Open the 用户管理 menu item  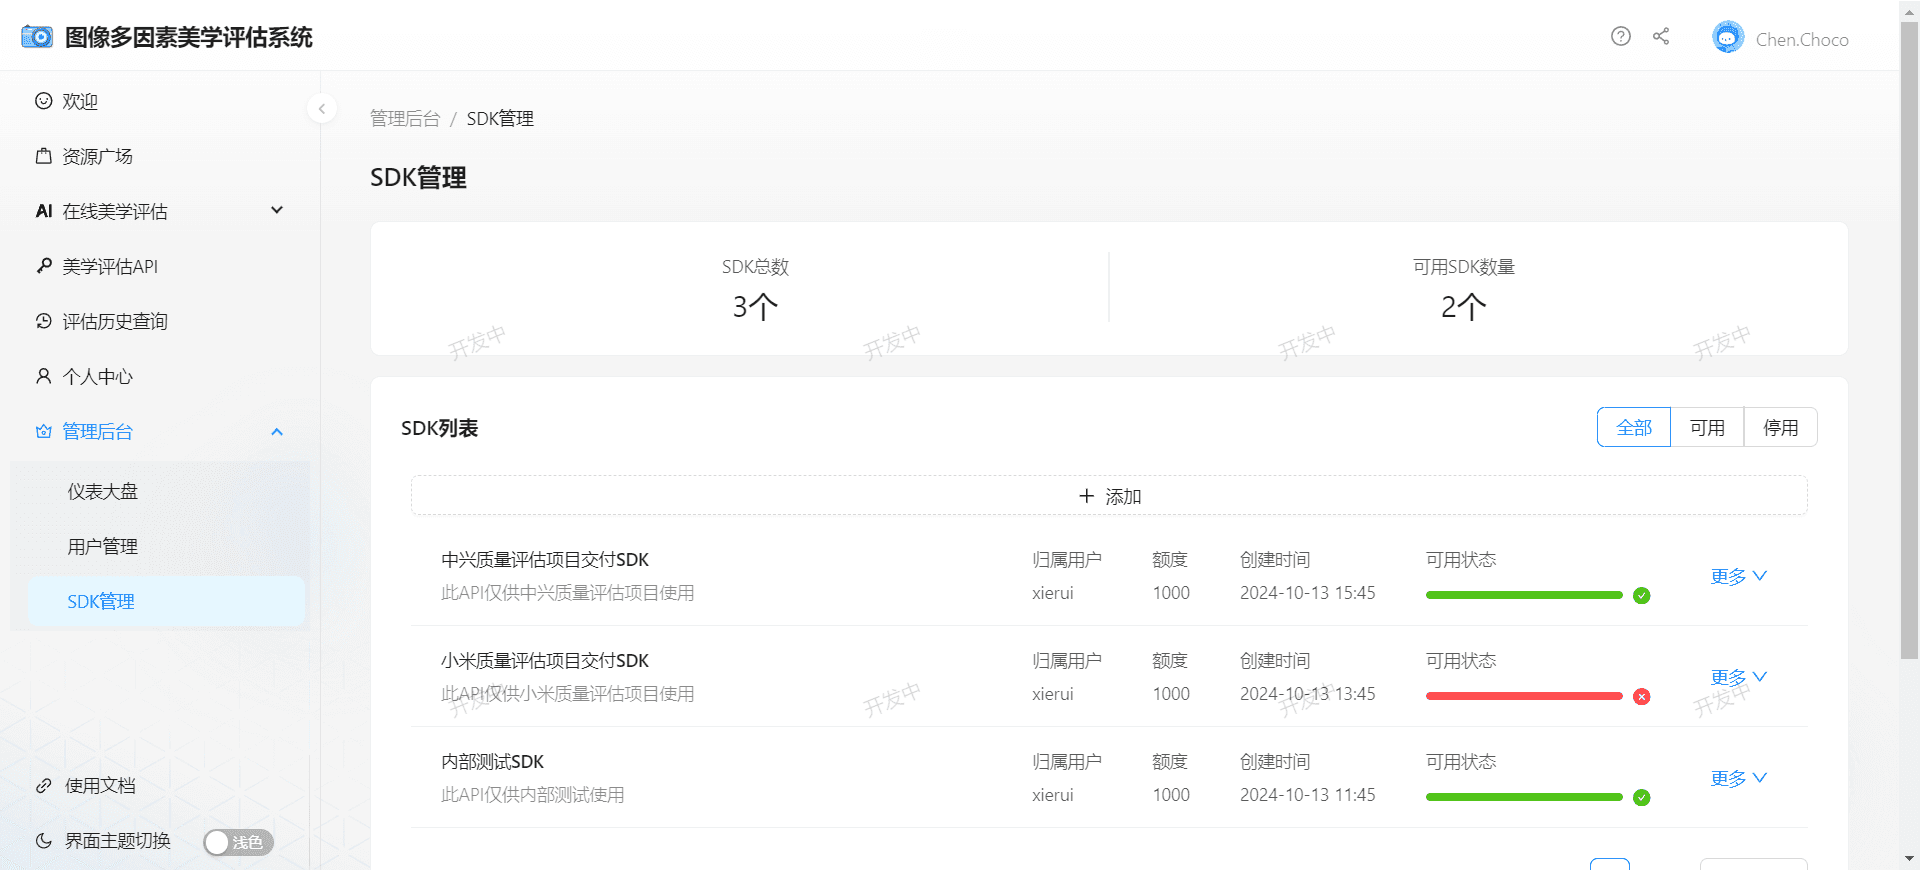click(103, 547)
